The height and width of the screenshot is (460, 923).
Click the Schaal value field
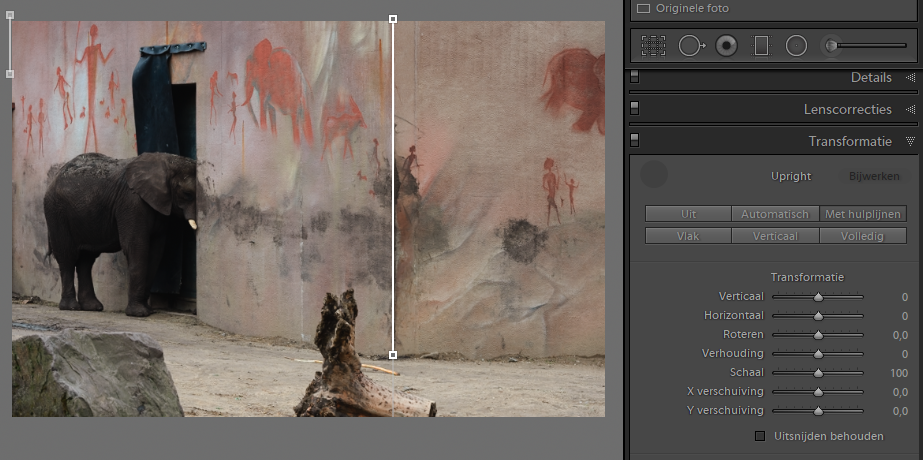pos(898,373)
